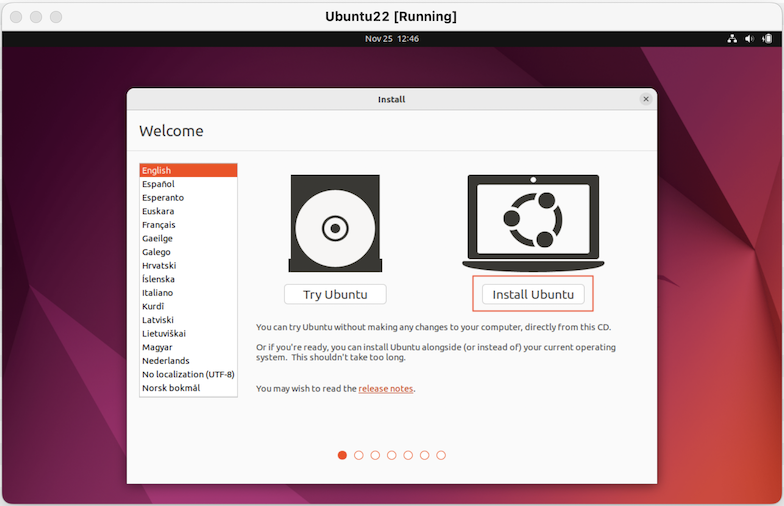Click the battery power icon in top bar
This screenshot has height=506, width=784.
(x=767, y=38)
